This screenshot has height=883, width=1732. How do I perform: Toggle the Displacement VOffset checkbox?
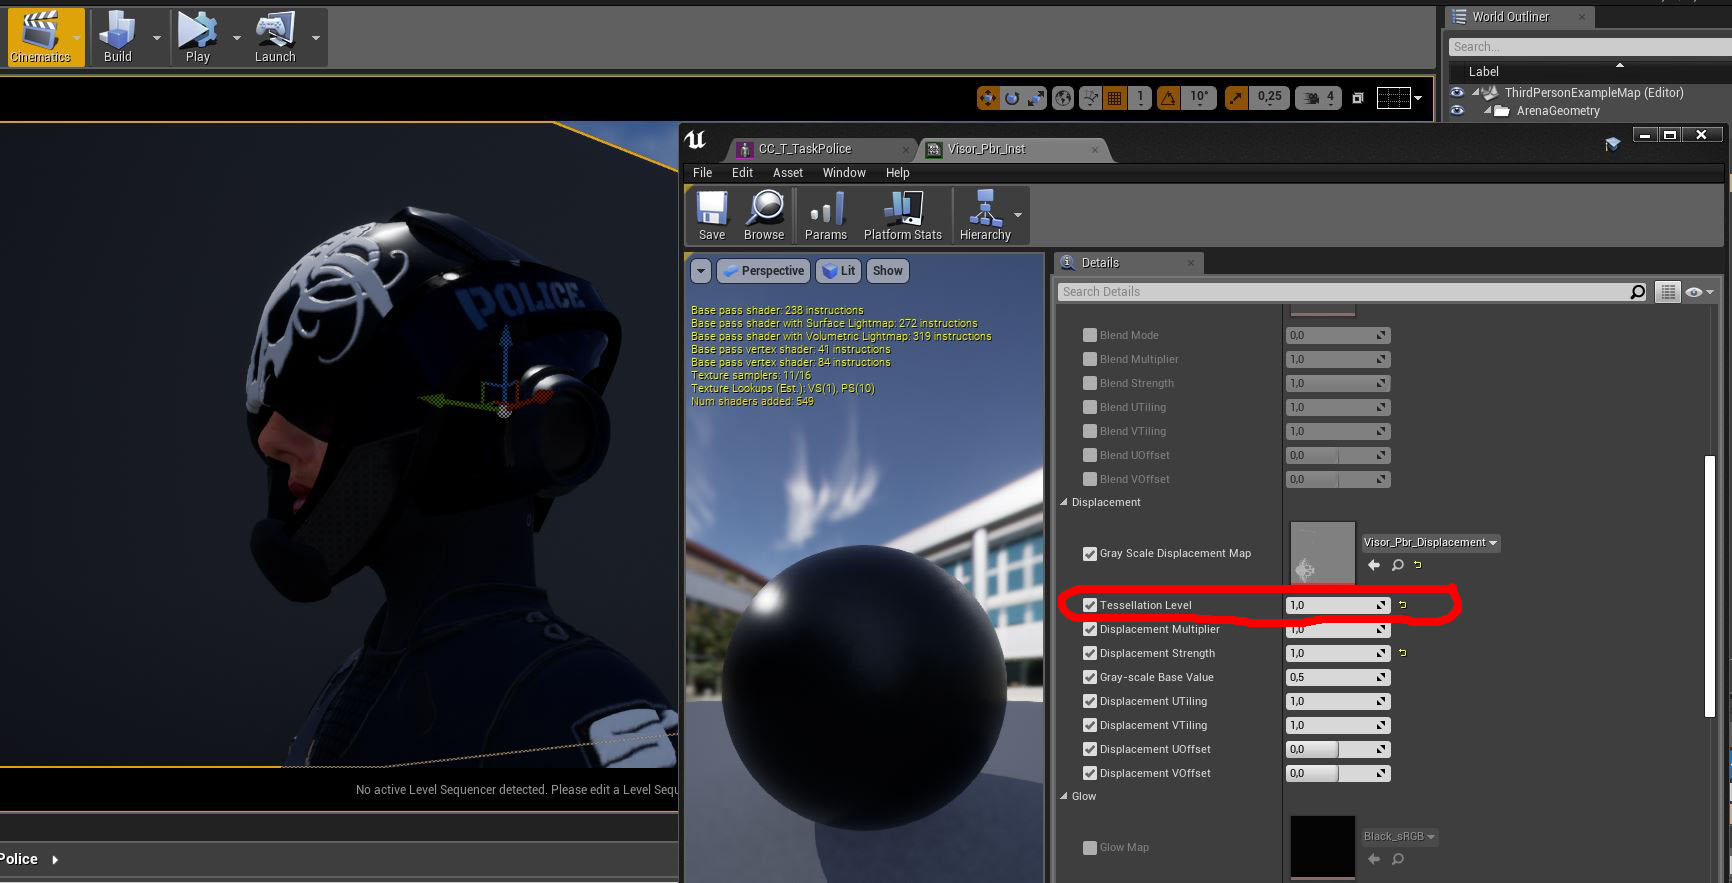pyautogui.click(x=1090, y=773)
